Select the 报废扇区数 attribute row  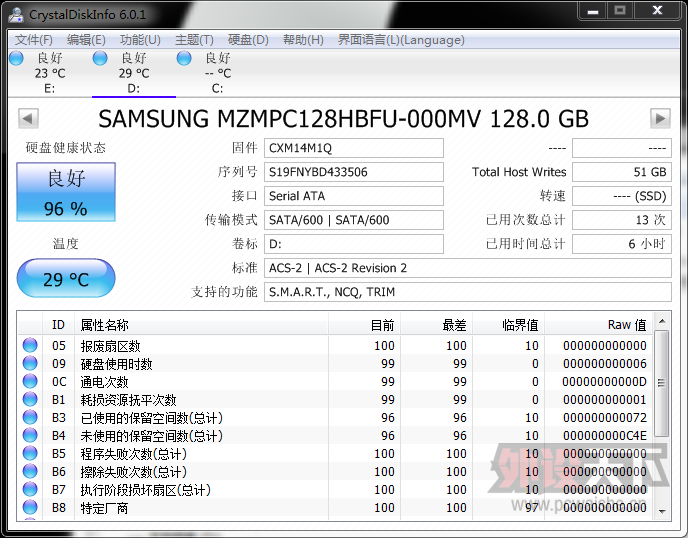point(335,345)
